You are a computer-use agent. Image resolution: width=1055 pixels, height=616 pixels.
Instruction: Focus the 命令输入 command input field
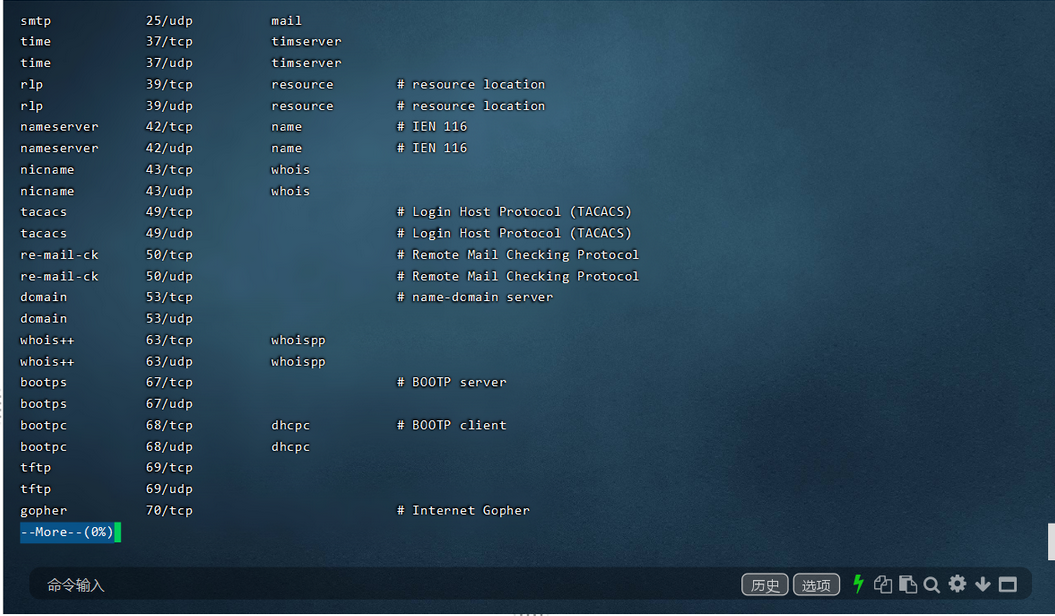tap(384, 585)
